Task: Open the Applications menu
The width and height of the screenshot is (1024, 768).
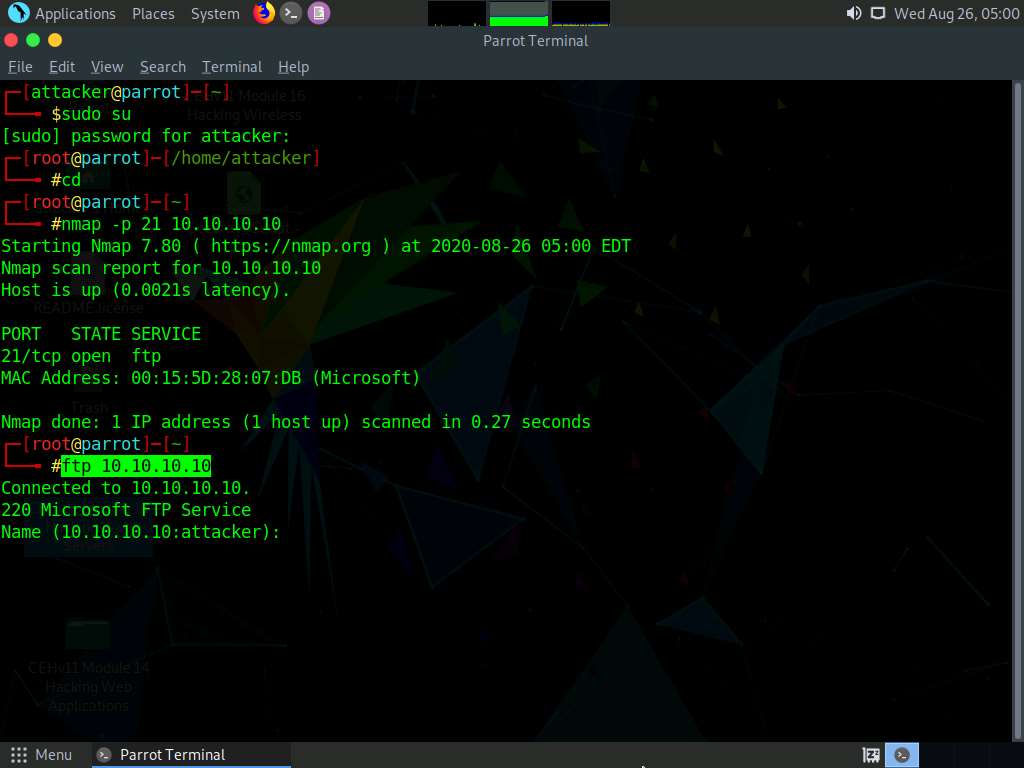Action: click(75, 14)
